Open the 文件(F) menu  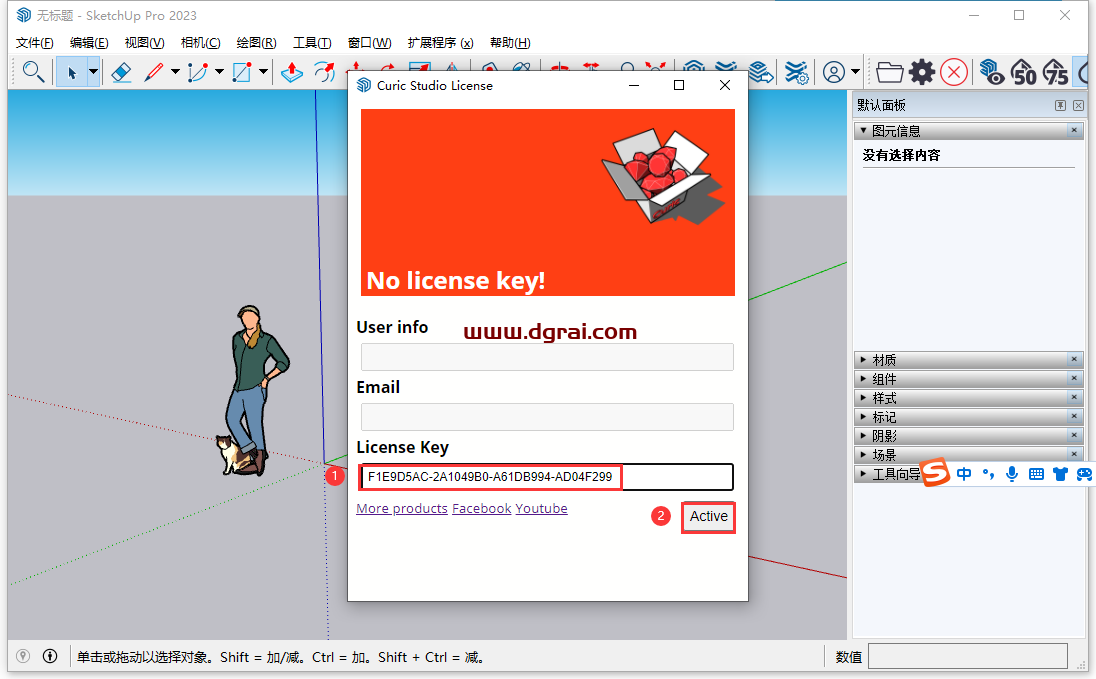pyautogui.click(x=34, y=43)
